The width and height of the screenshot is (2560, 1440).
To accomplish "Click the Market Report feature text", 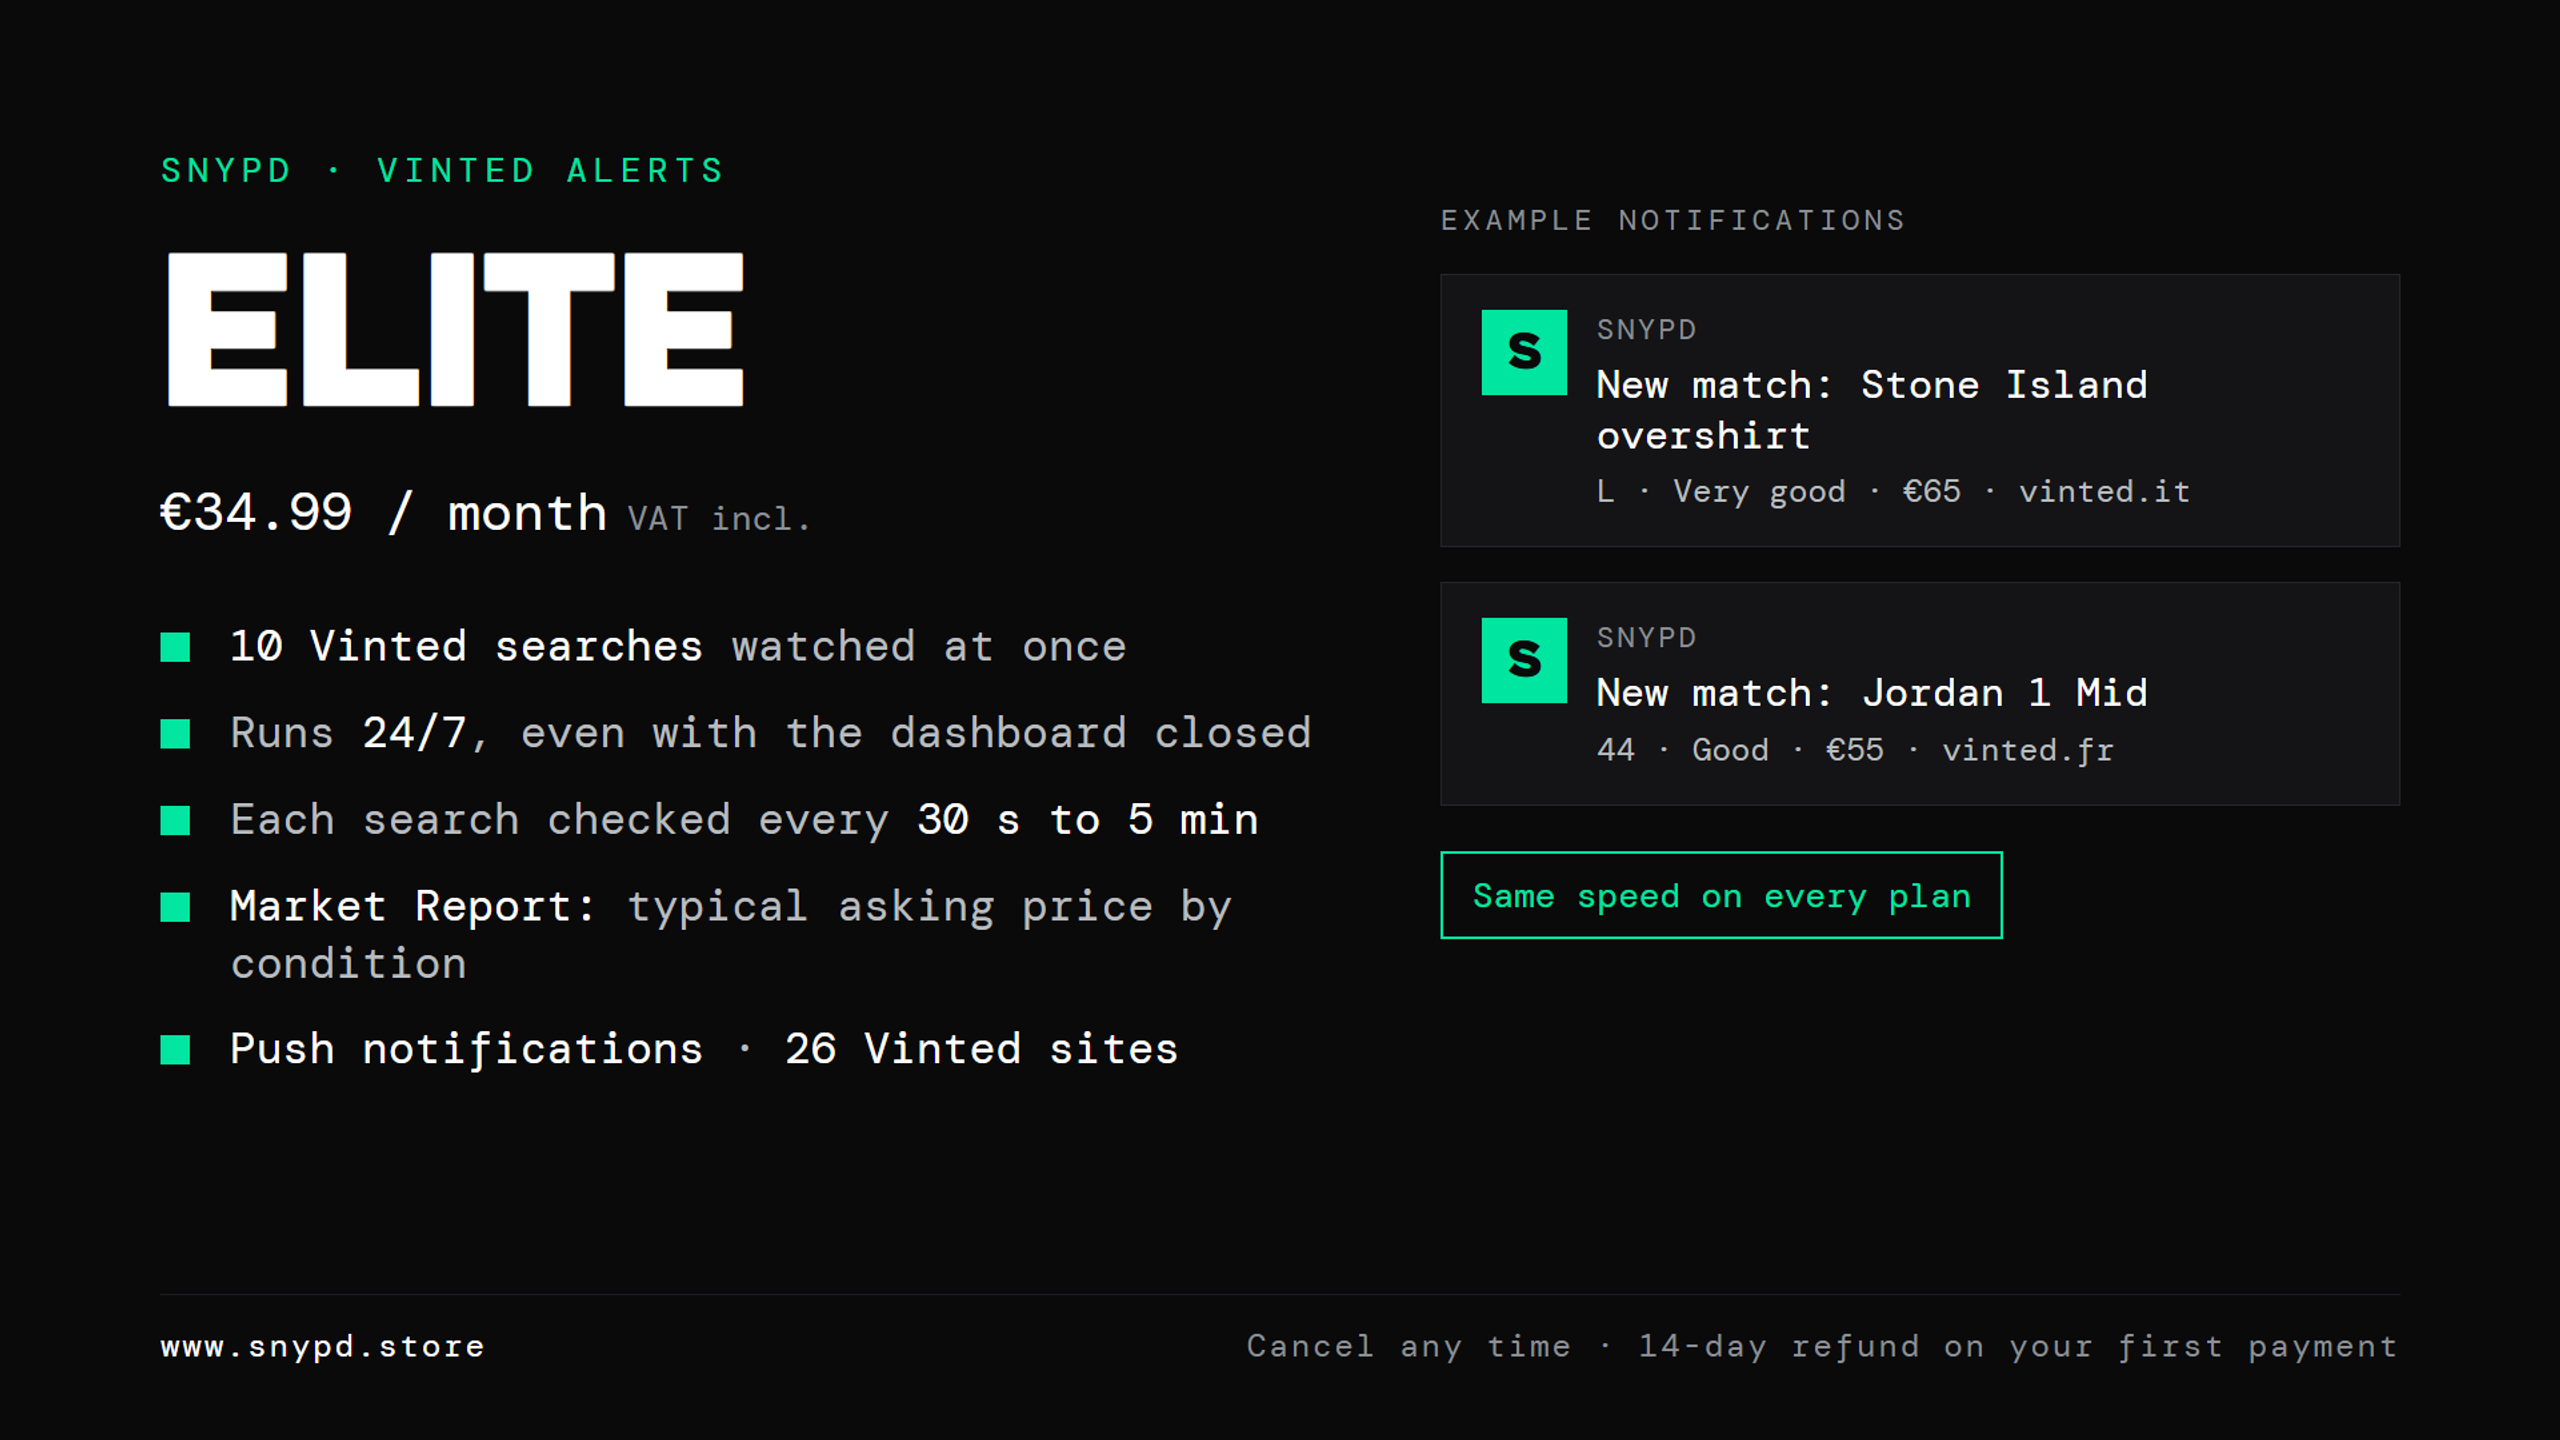I will click(x=731, y=935).
